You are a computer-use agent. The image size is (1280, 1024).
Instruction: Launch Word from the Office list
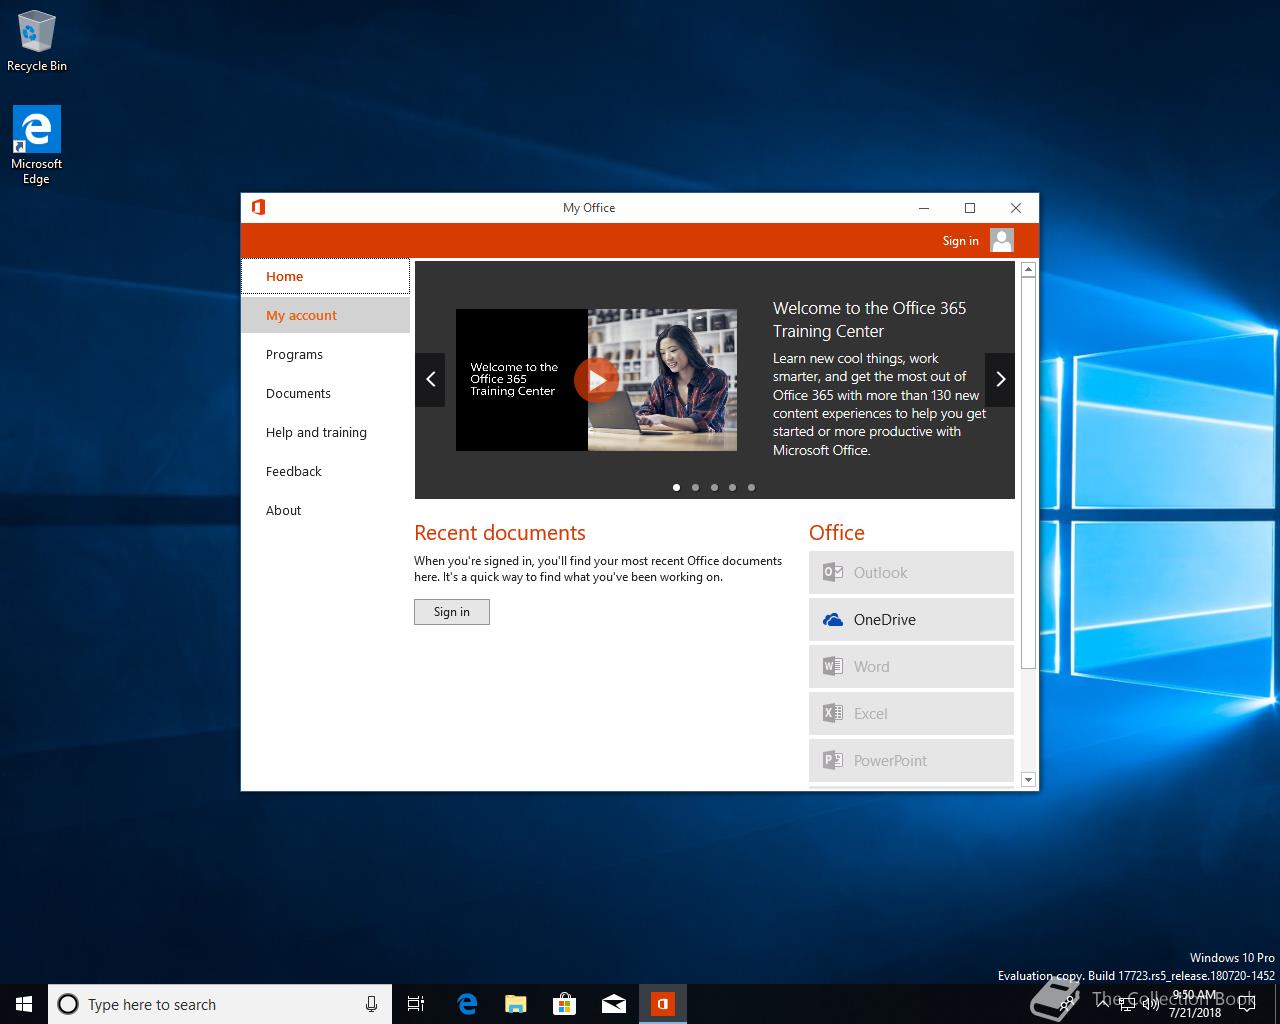coord(911,667)
